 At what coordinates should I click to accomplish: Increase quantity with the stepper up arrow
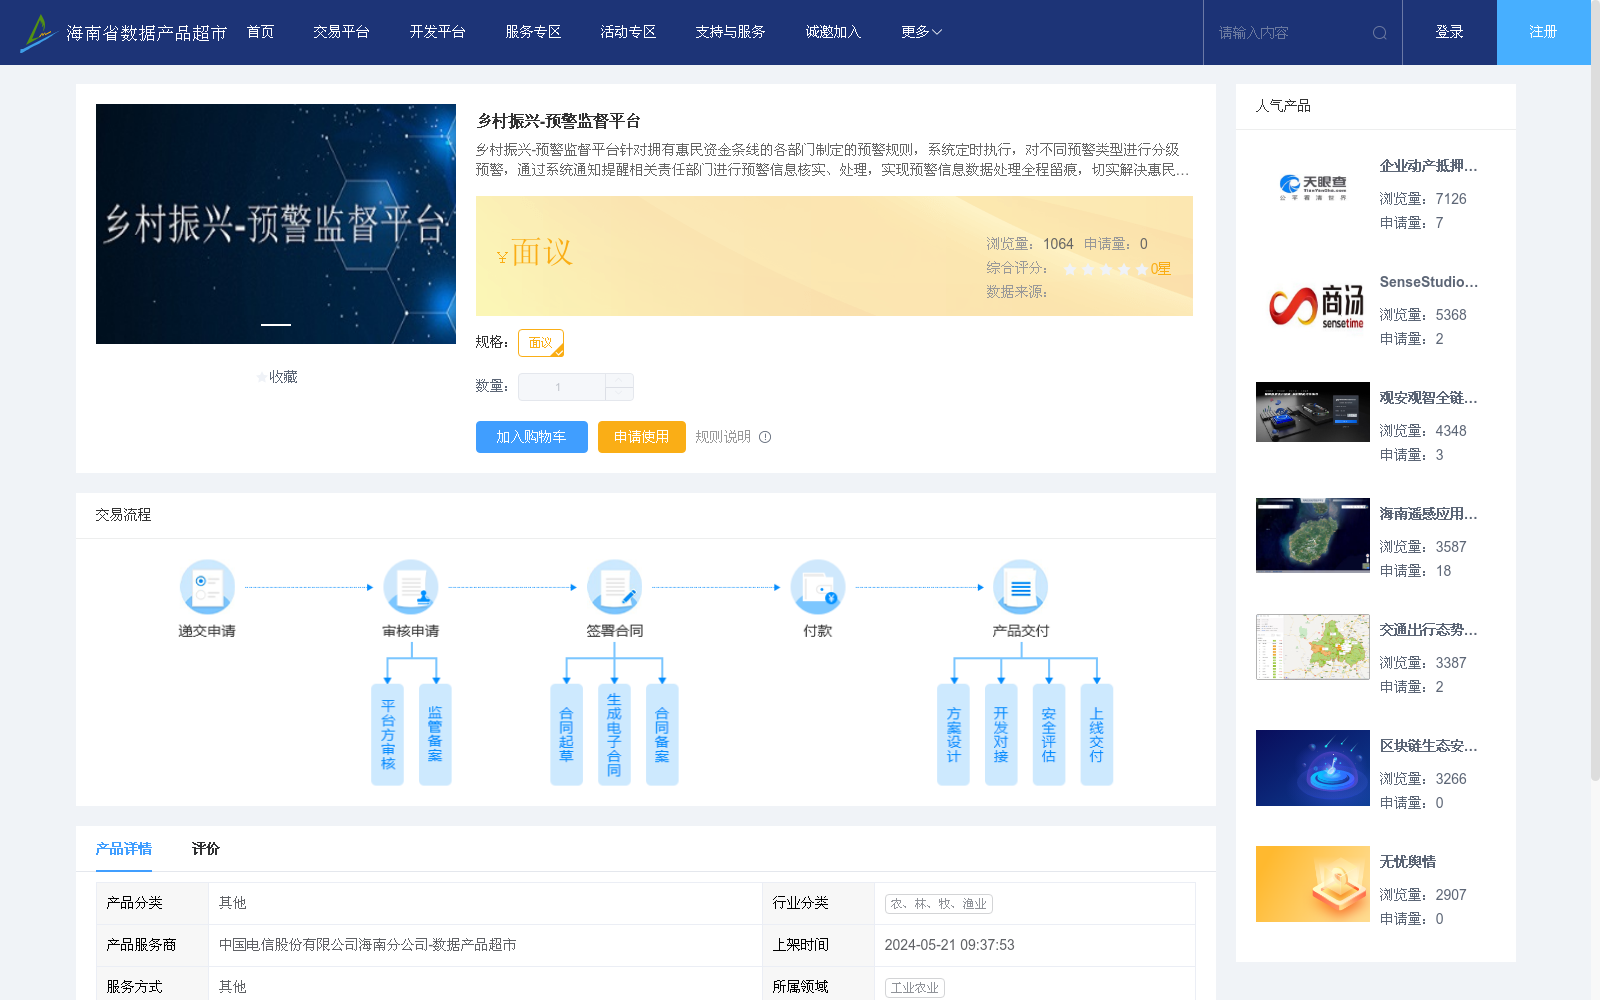tap(619, 380)
